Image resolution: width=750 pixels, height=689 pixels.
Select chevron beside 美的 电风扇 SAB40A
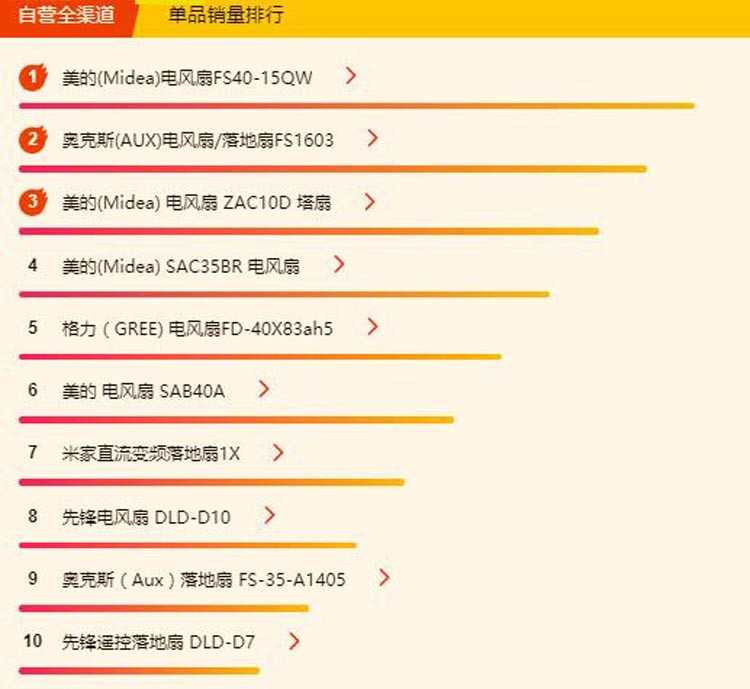coord(264,389)
